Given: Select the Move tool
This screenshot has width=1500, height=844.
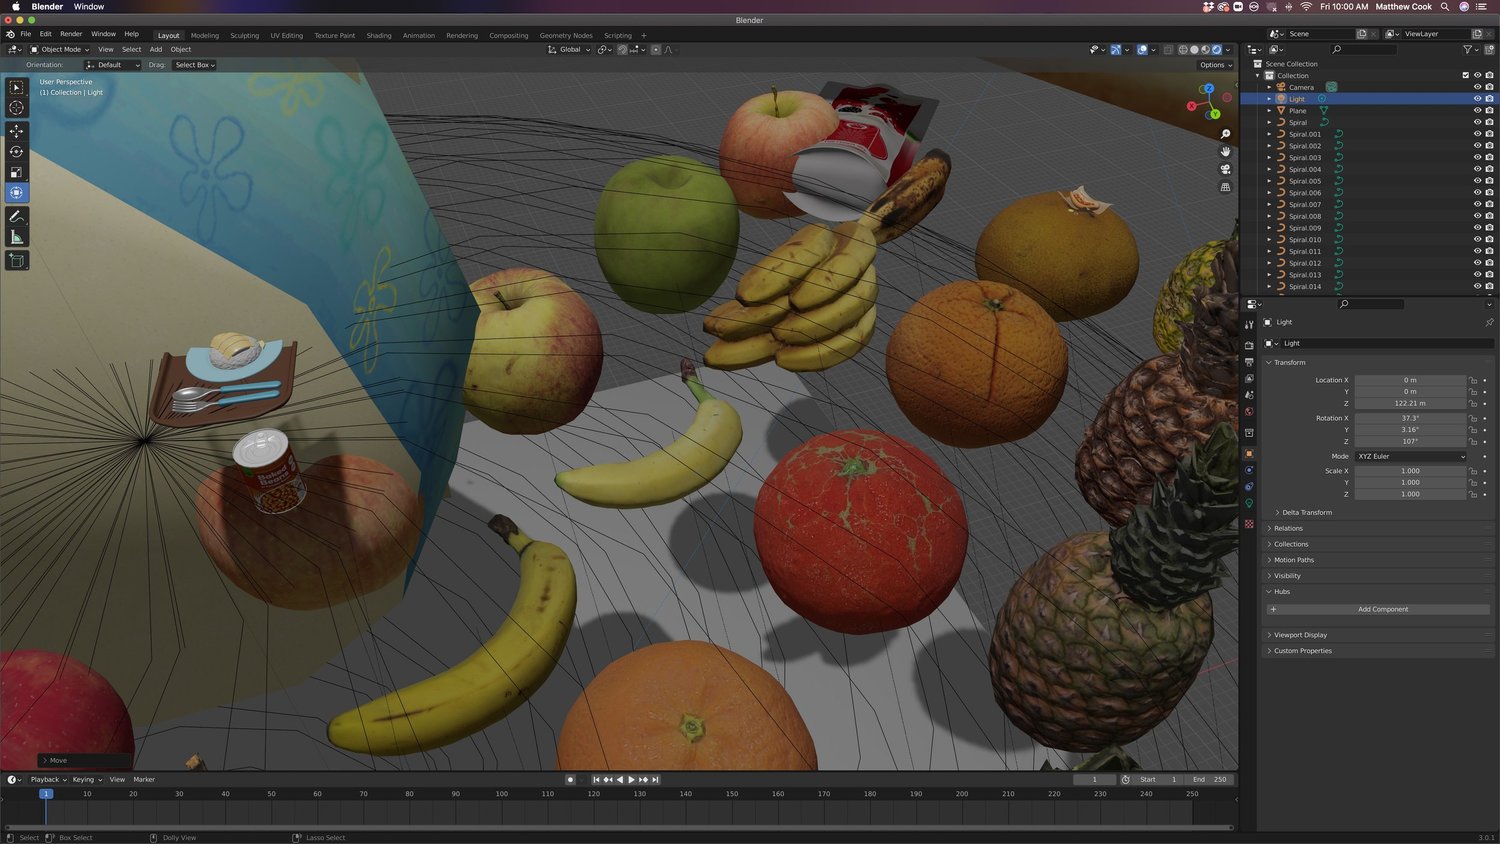Looking at the screenshot, I should 17,131.
